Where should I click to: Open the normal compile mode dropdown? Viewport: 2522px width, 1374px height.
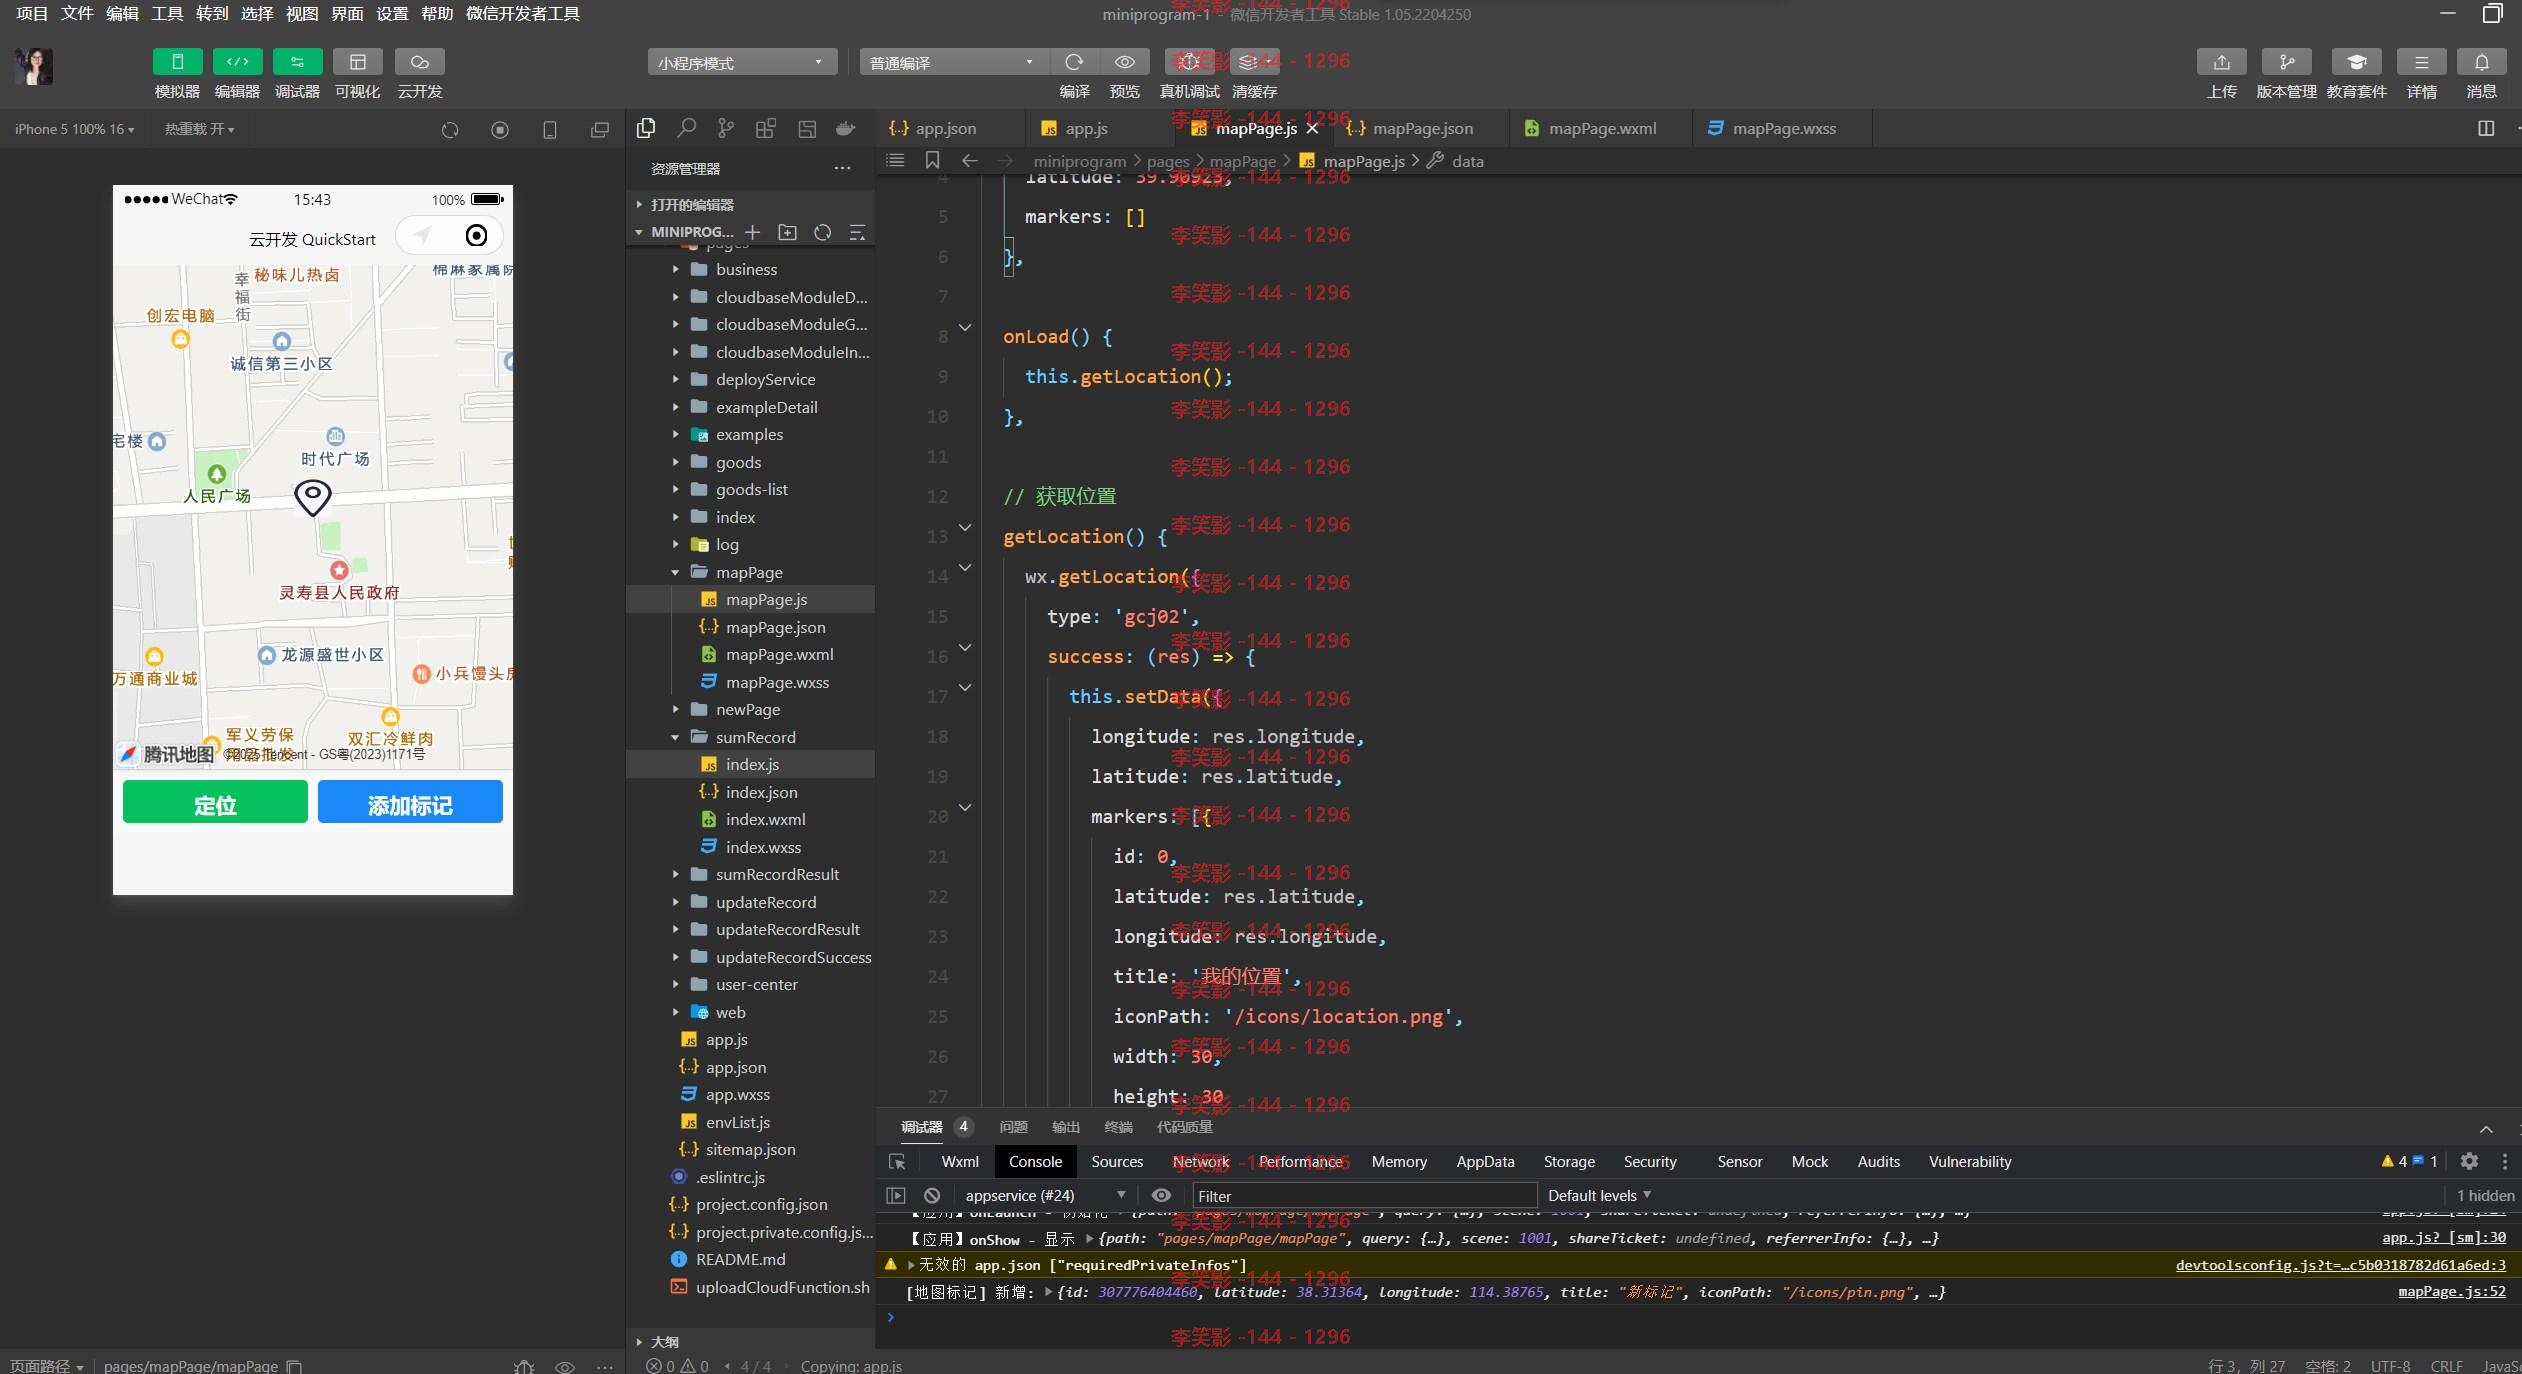point(953,62)
